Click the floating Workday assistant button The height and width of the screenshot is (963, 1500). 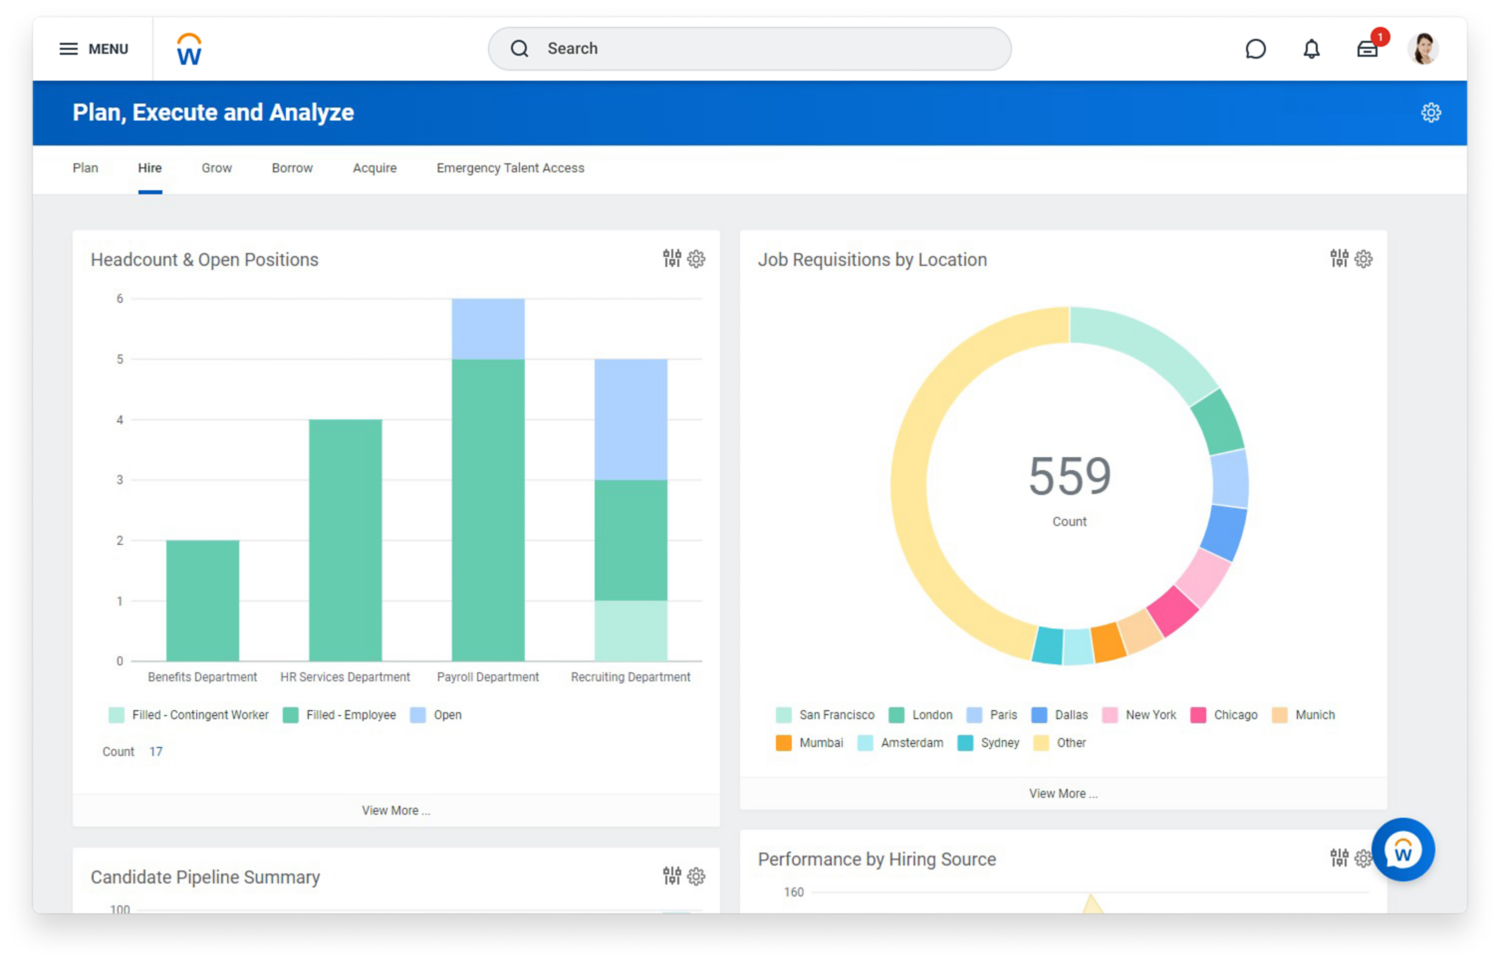1403,850
